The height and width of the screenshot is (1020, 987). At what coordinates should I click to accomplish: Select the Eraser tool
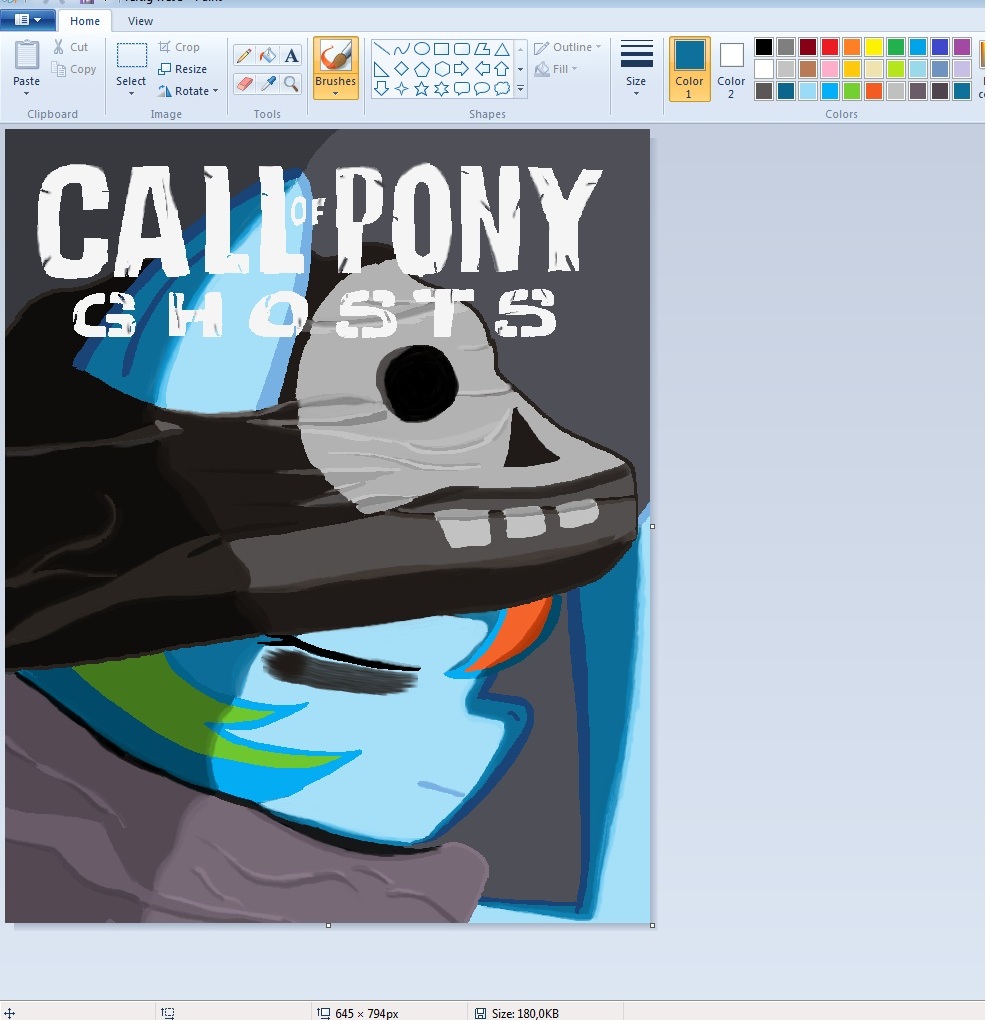[244, 84]
